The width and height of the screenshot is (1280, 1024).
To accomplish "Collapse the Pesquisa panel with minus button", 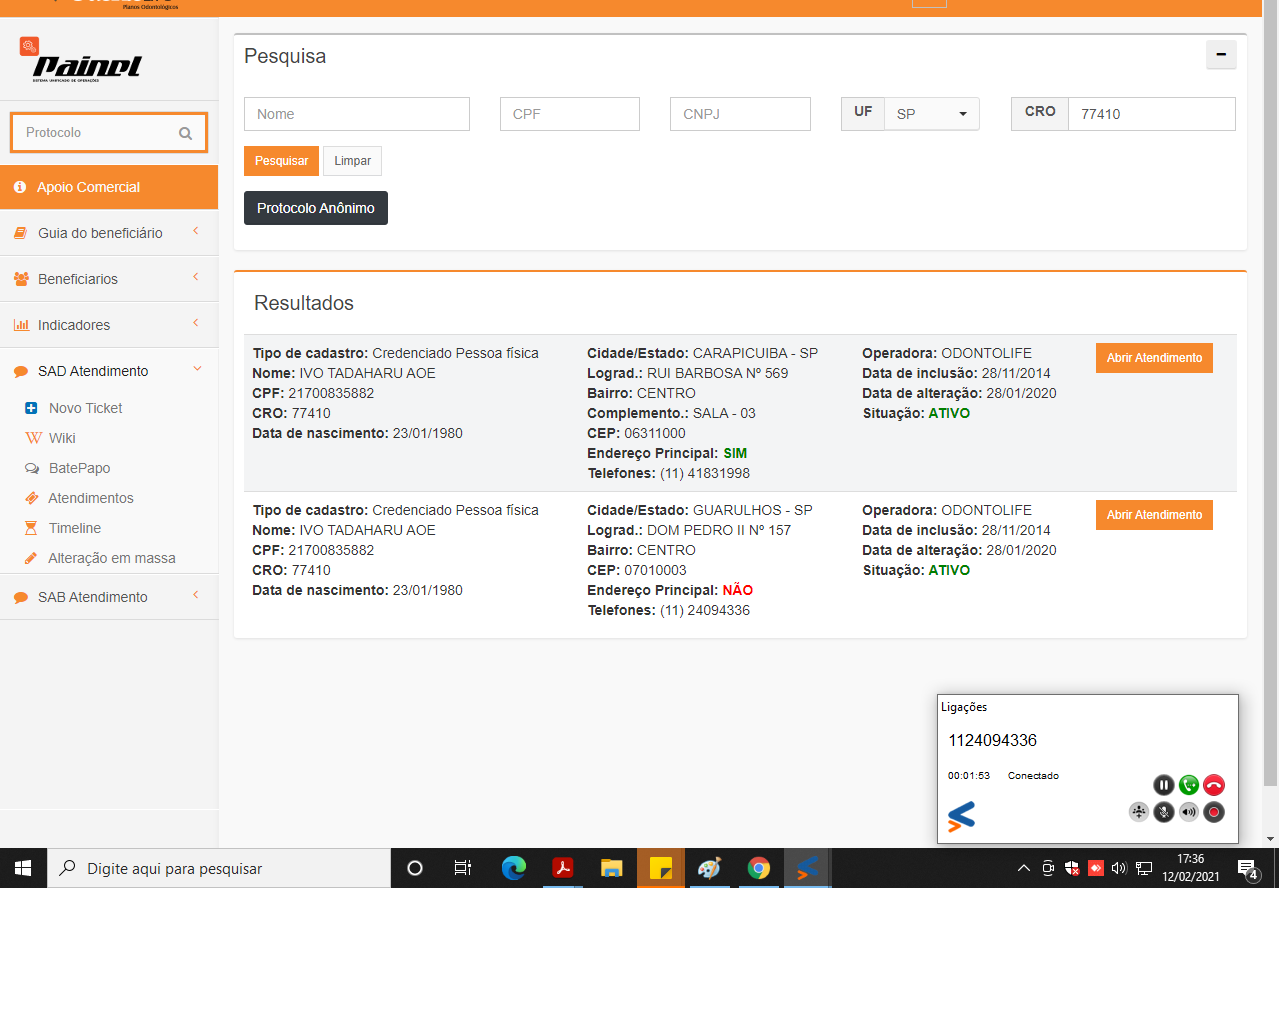I will point(1221,55).
